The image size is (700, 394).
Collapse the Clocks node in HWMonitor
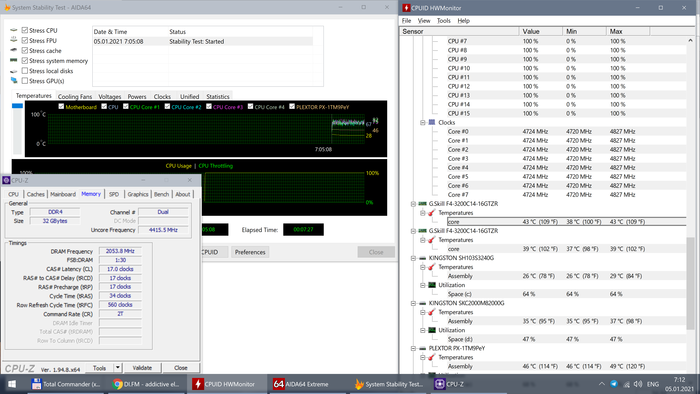click(x=422, y=122)
